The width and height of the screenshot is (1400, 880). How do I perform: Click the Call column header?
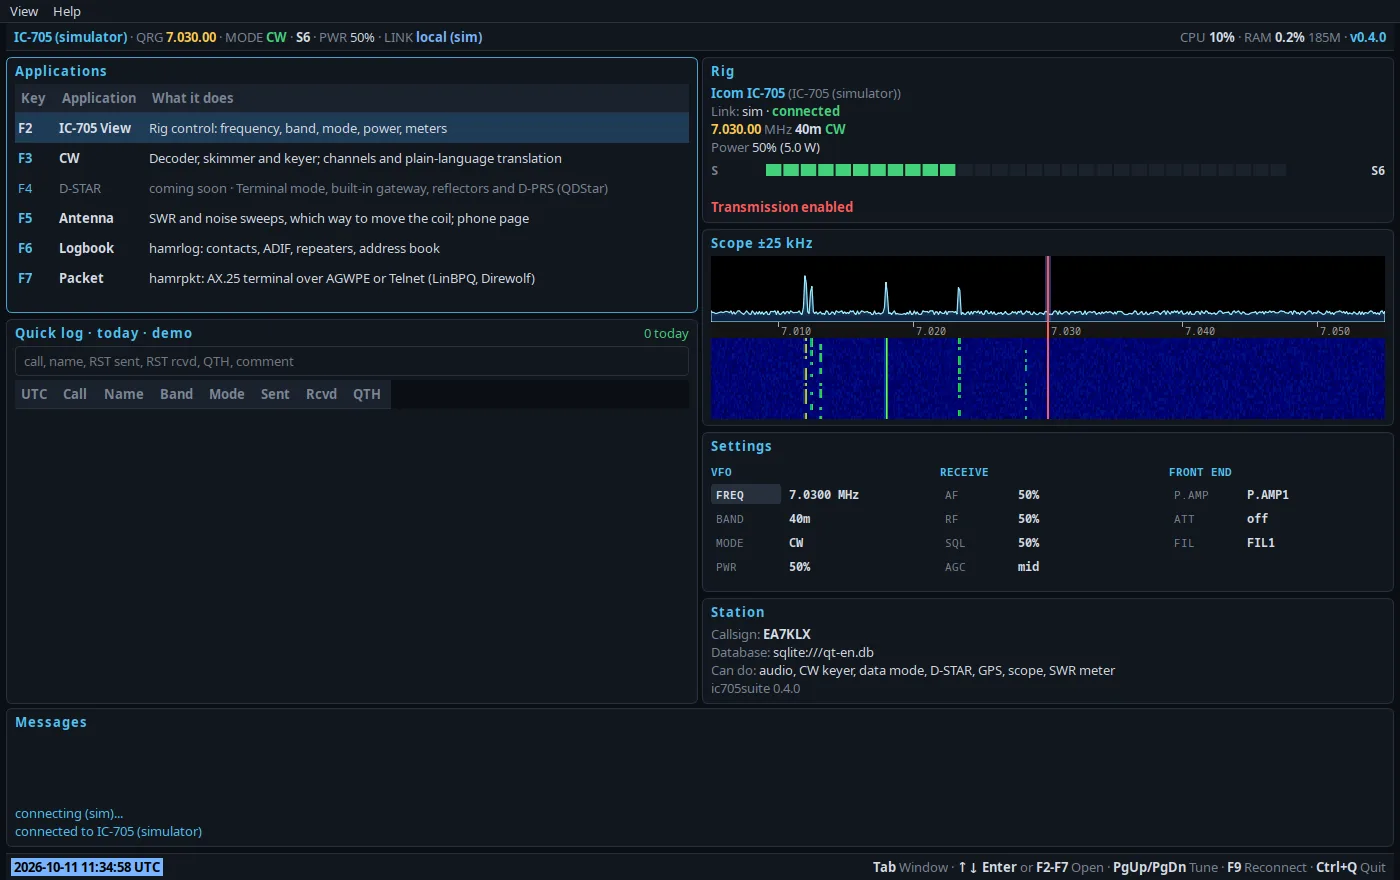pyautogui.click(x=75, y=394)
